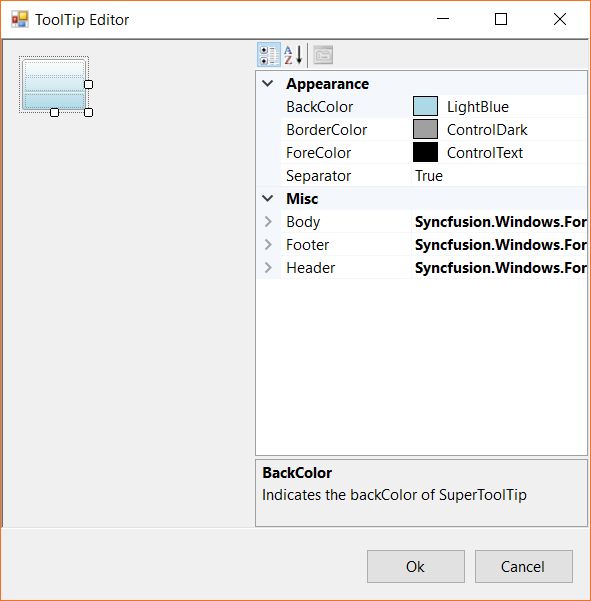The height and width of the screenshot is (601, 591).
Task: Expand the Body property
Action: pyautogui.click(x=268, y=222)
